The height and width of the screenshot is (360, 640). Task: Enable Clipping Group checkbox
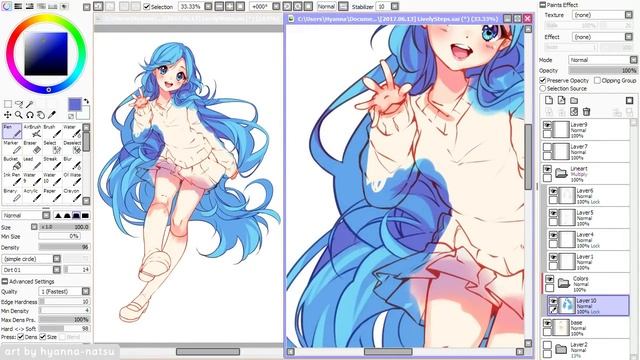pos(597,80)
